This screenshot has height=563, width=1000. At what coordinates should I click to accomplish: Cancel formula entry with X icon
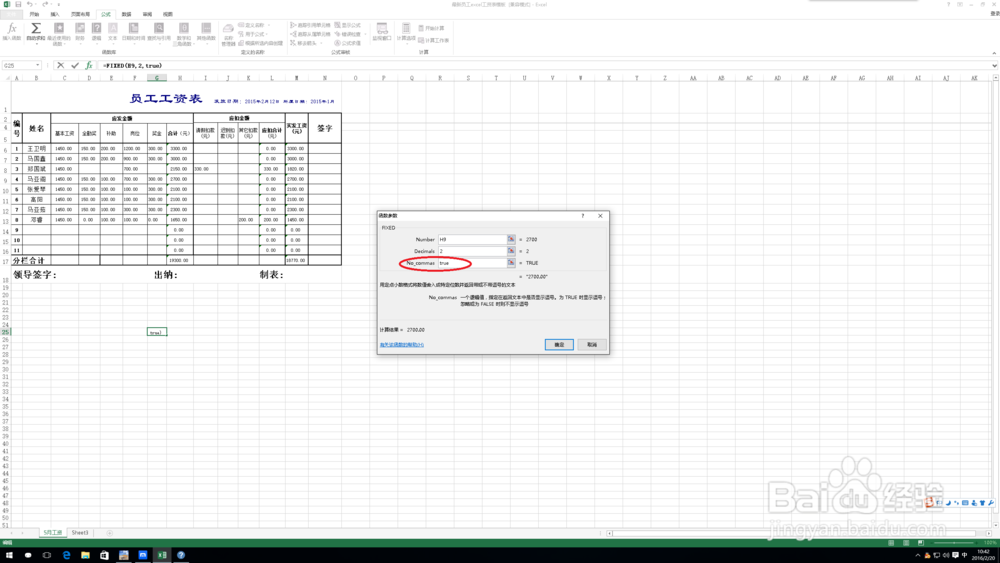(x=61, y=65)
